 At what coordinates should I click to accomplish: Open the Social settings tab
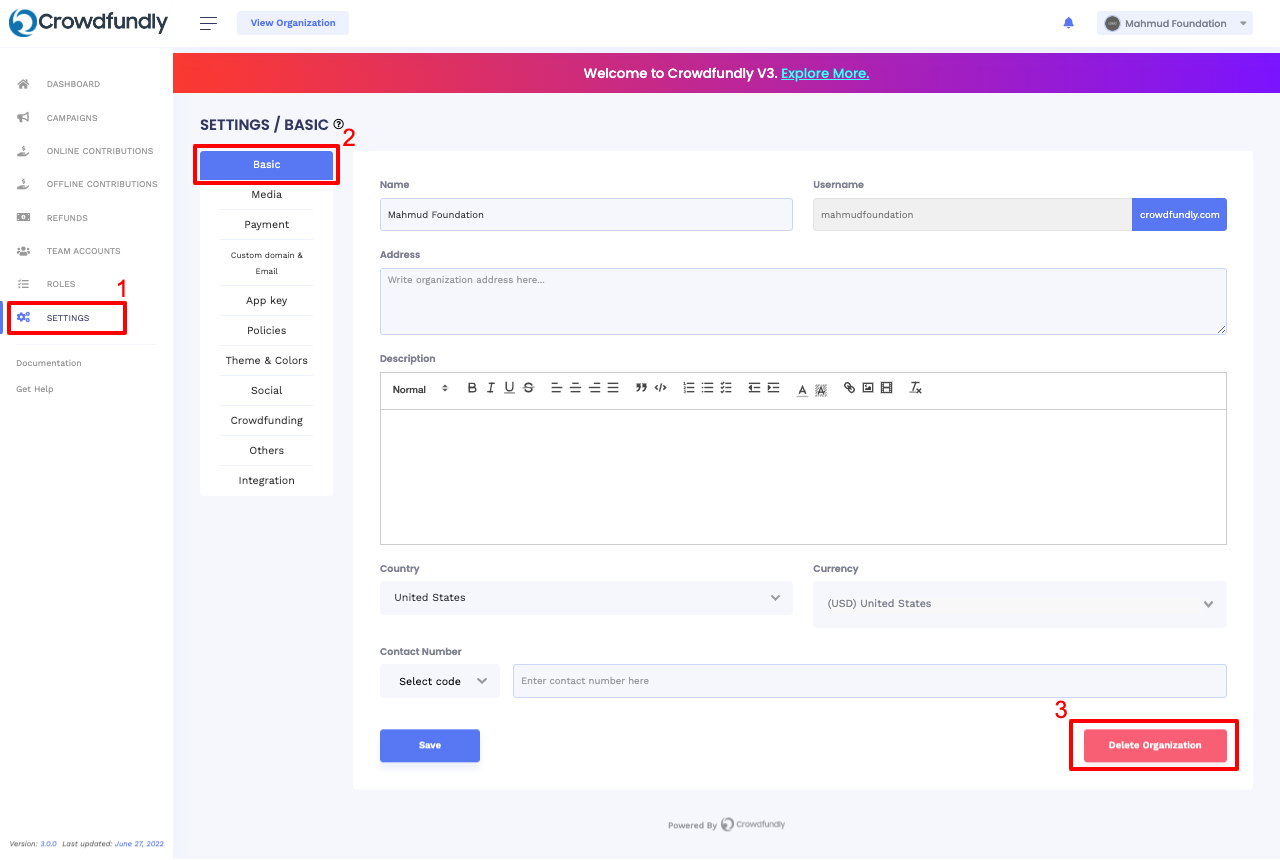[x=266, y=391]
